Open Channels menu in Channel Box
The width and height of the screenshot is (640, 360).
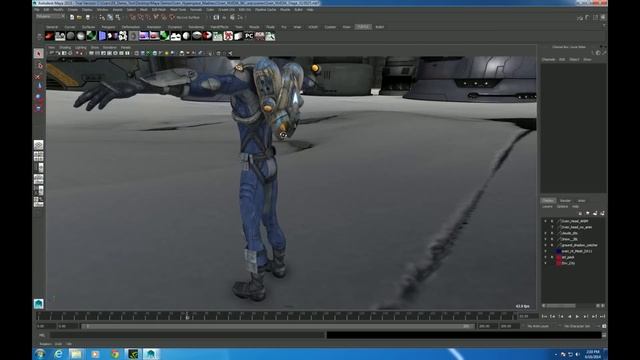(x=548, y=60)
